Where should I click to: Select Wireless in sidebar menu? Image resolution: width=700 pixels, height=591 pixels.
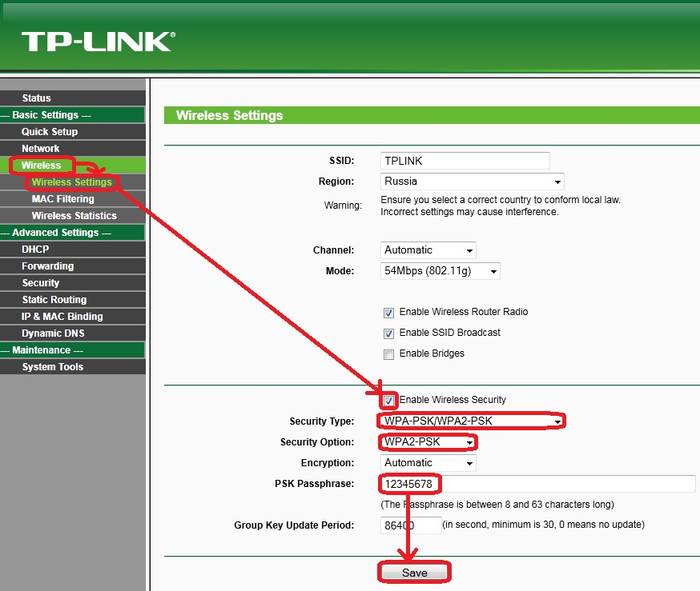41,165
